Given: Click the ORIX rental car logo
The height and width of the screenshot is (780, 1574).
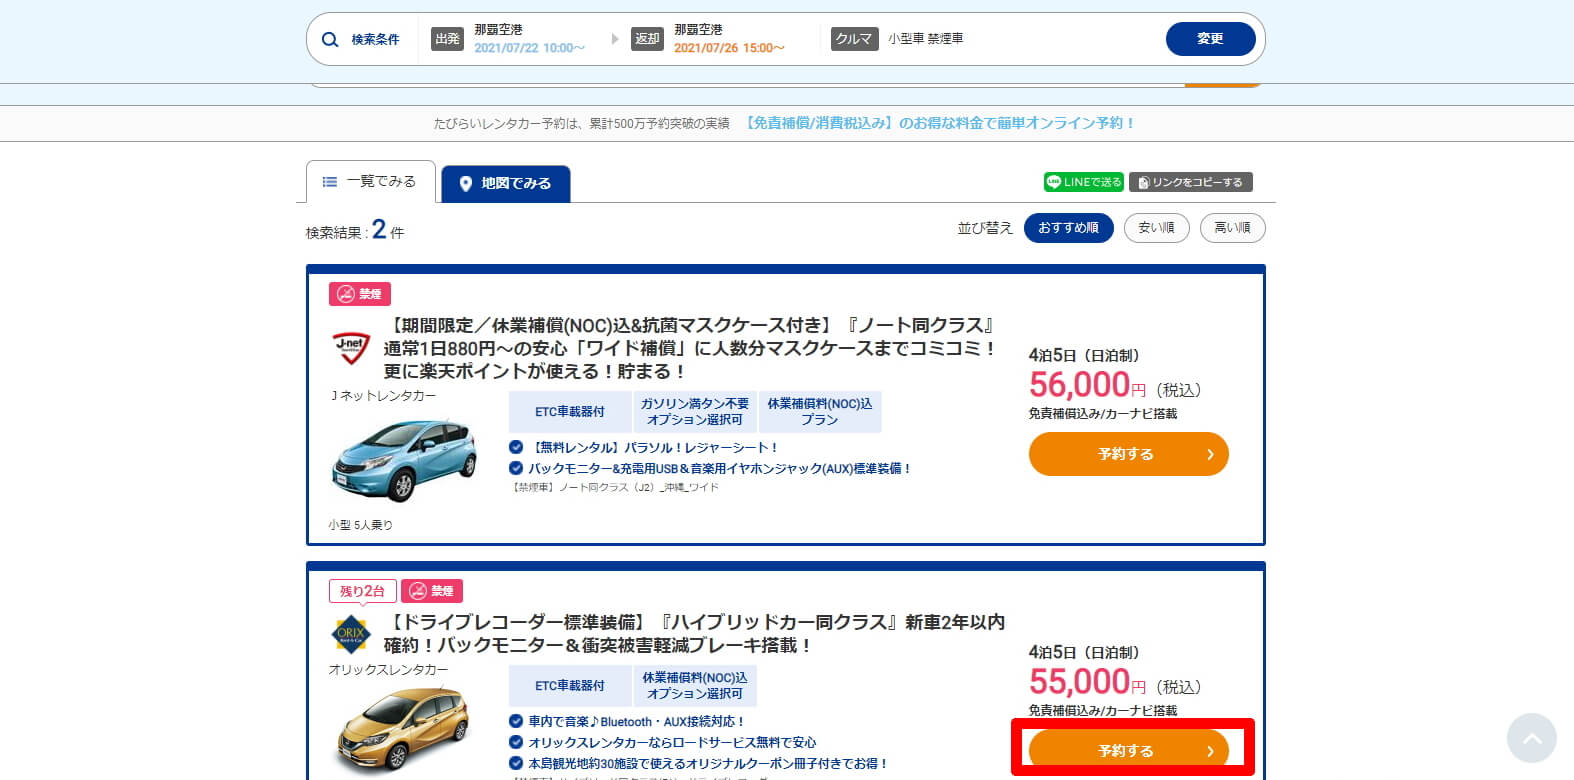Looking at the screenshot, I should click(x=351, y=634).
